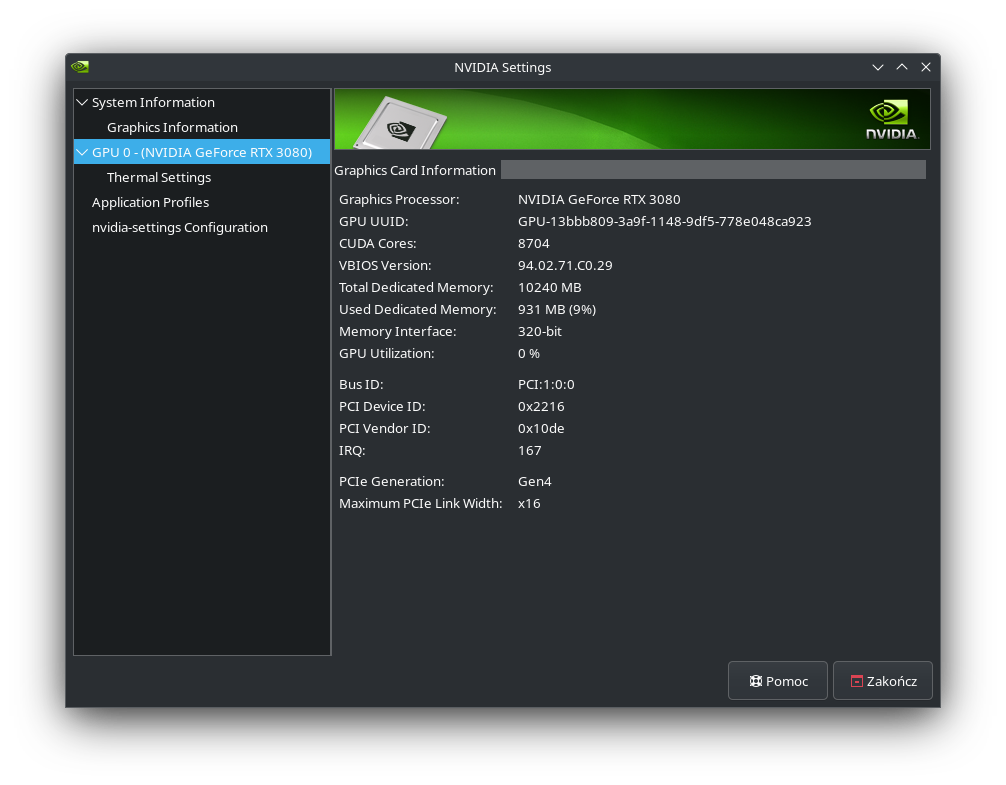Collapse the GPU 0 tree node
The height and width of the screenshot is (785, 1006).
[x=82, y=152]
